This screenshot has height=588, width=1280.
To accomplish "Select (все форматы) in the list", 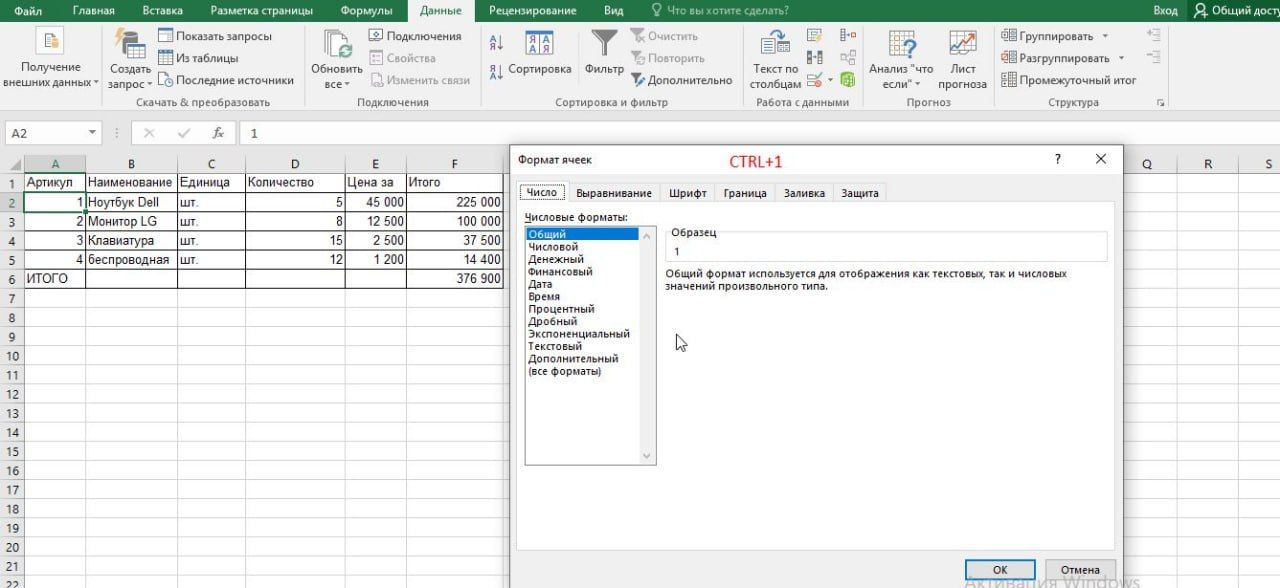I will click(x=564, y=371).
